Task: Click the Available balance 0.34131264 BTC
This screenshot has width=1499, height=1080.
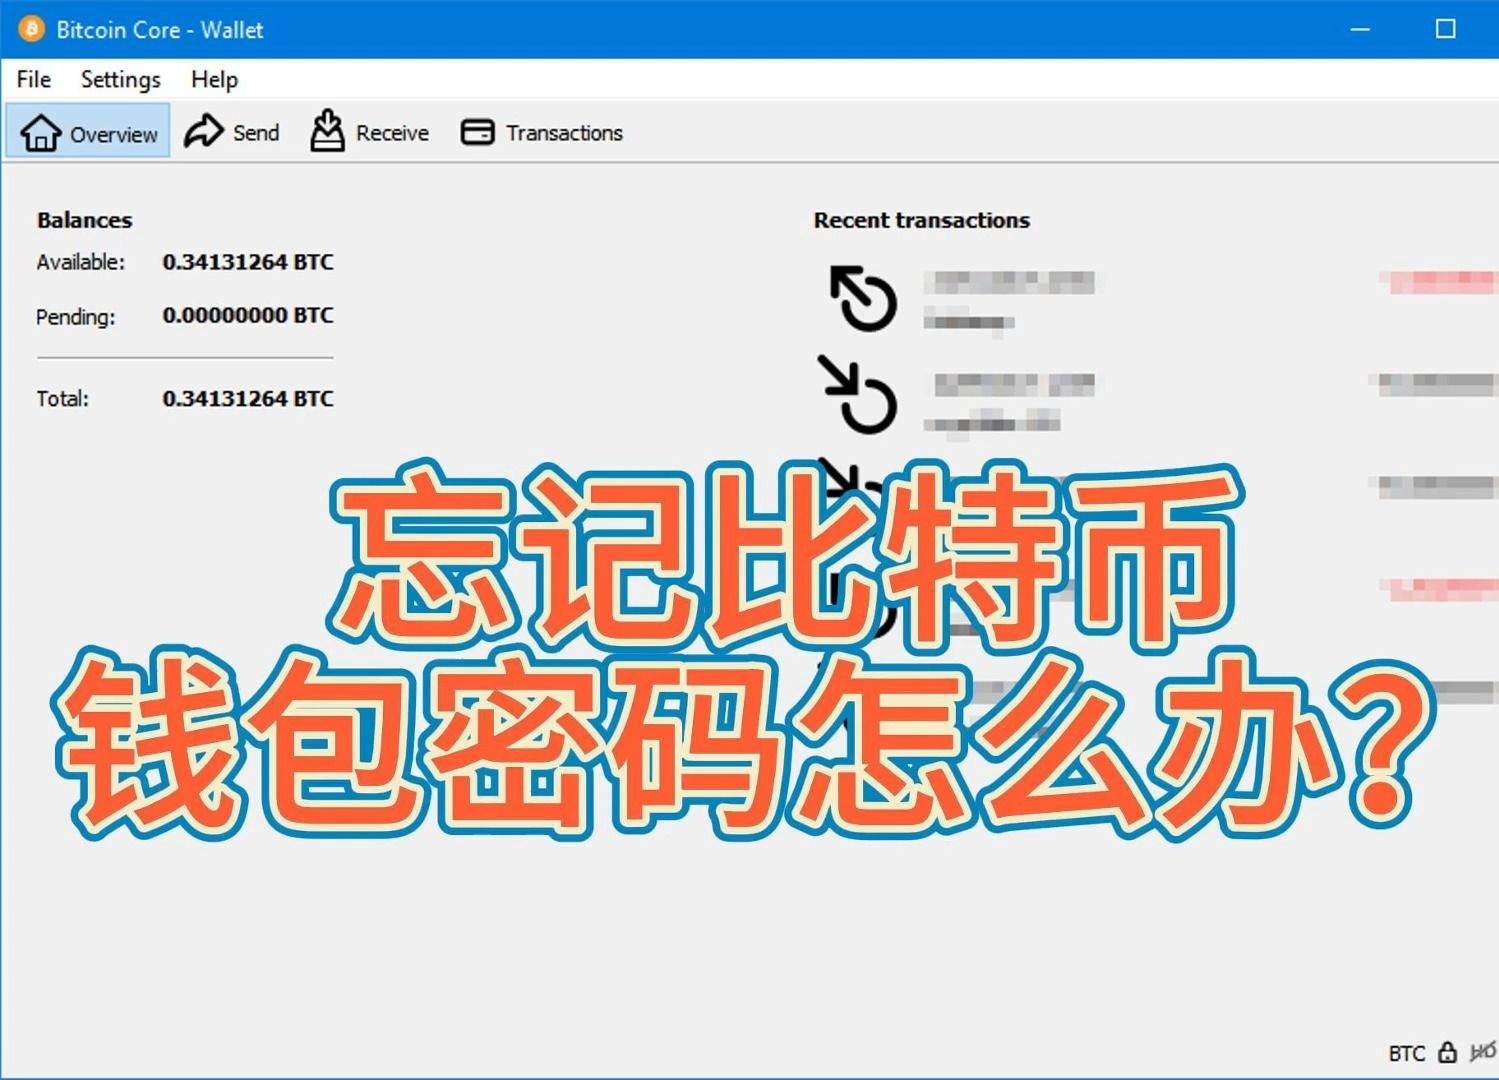Action: pos(248,262)
